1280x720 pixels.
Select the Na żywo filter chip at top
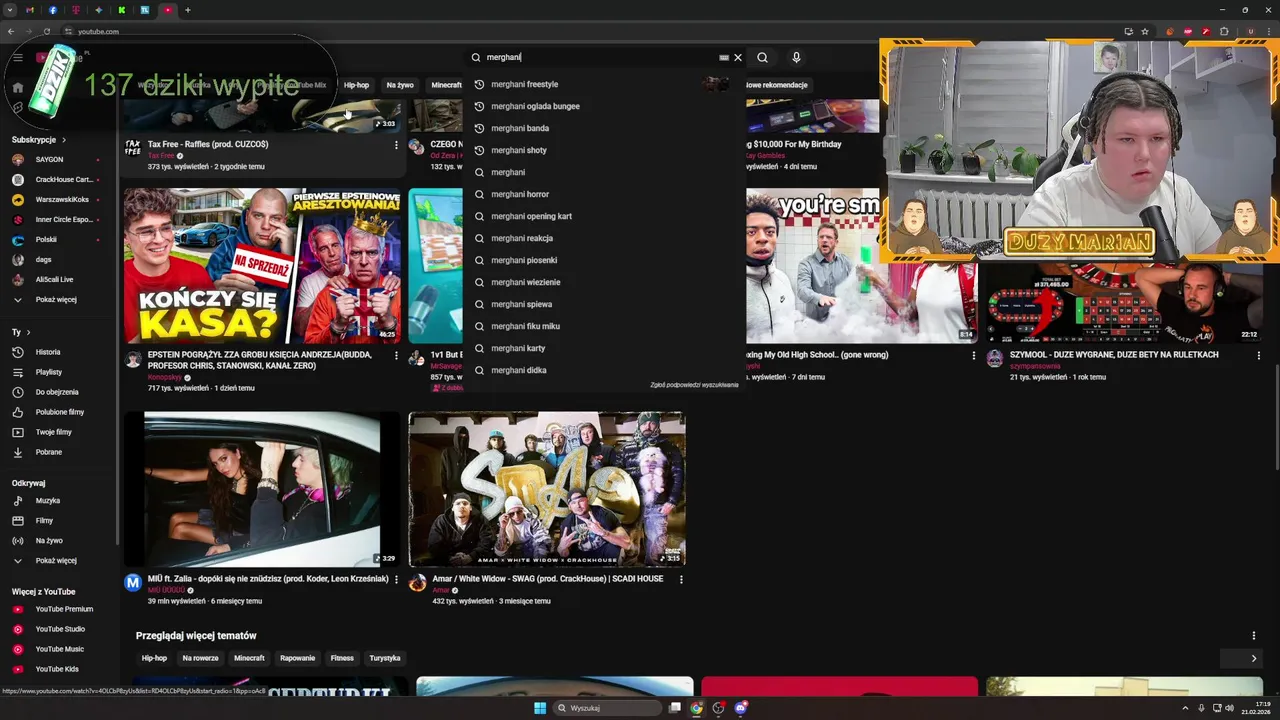[x=400, y=85]
